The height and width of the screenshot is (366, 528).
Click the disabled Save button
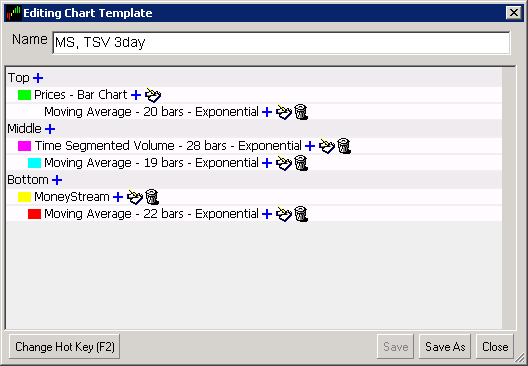point(395,347)
